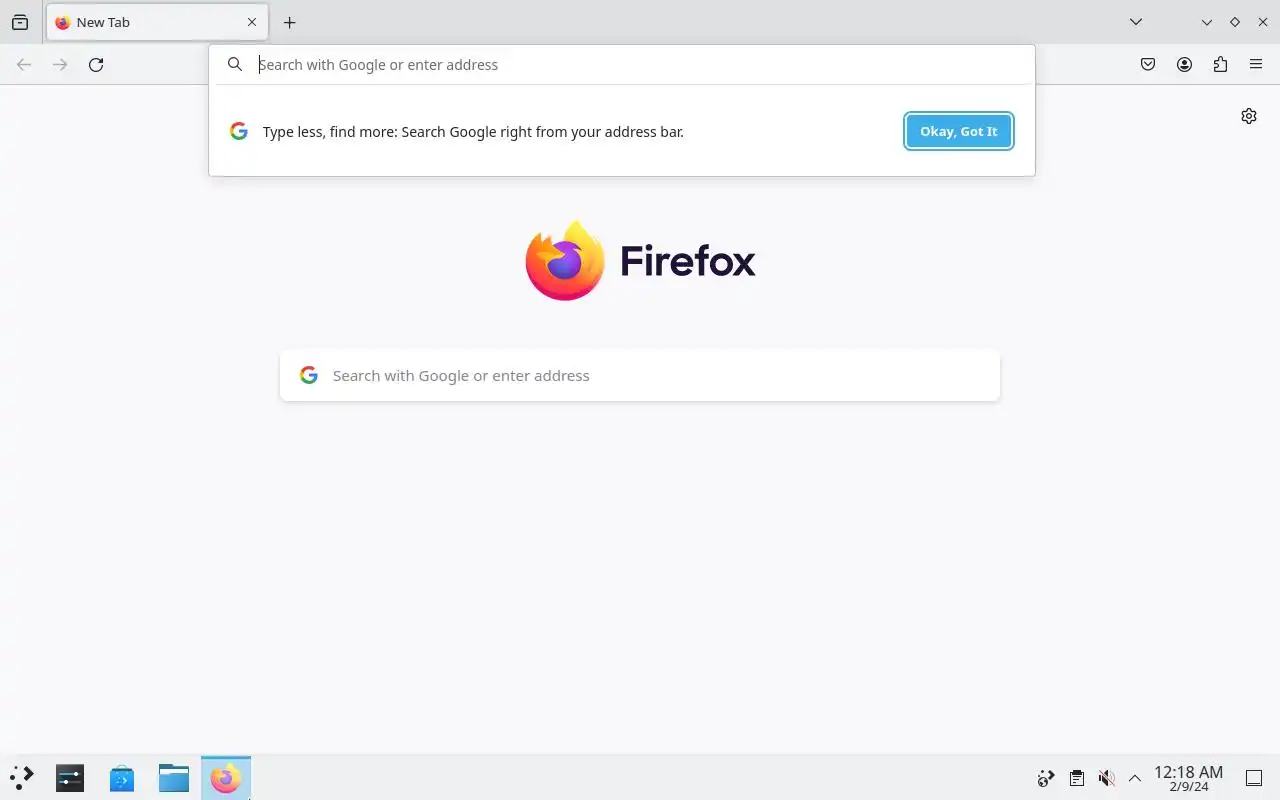Go forward one page
This screenshot has width=1280, height=800.
click(60, 65)
